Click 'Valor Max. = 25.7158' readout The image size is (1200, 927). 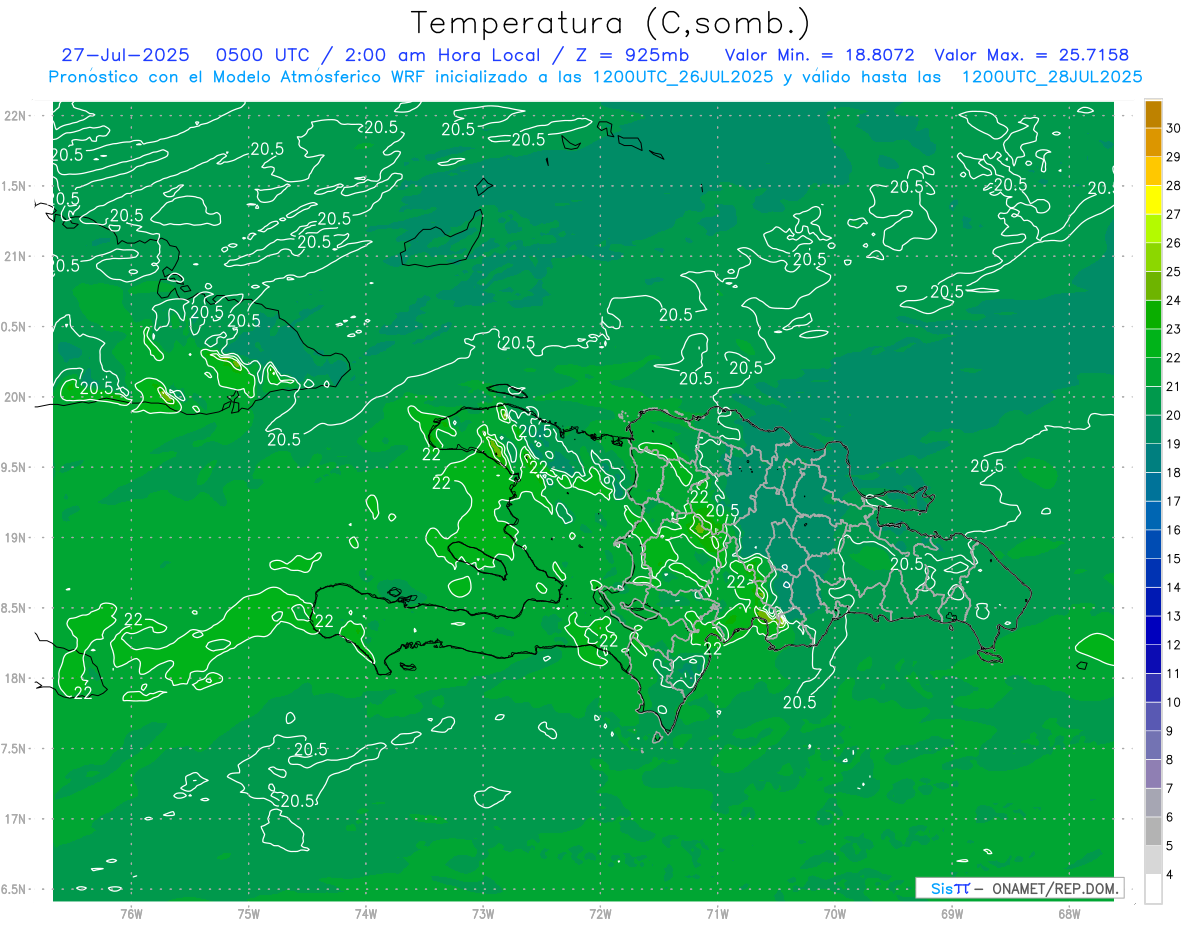pos(1031,55)
